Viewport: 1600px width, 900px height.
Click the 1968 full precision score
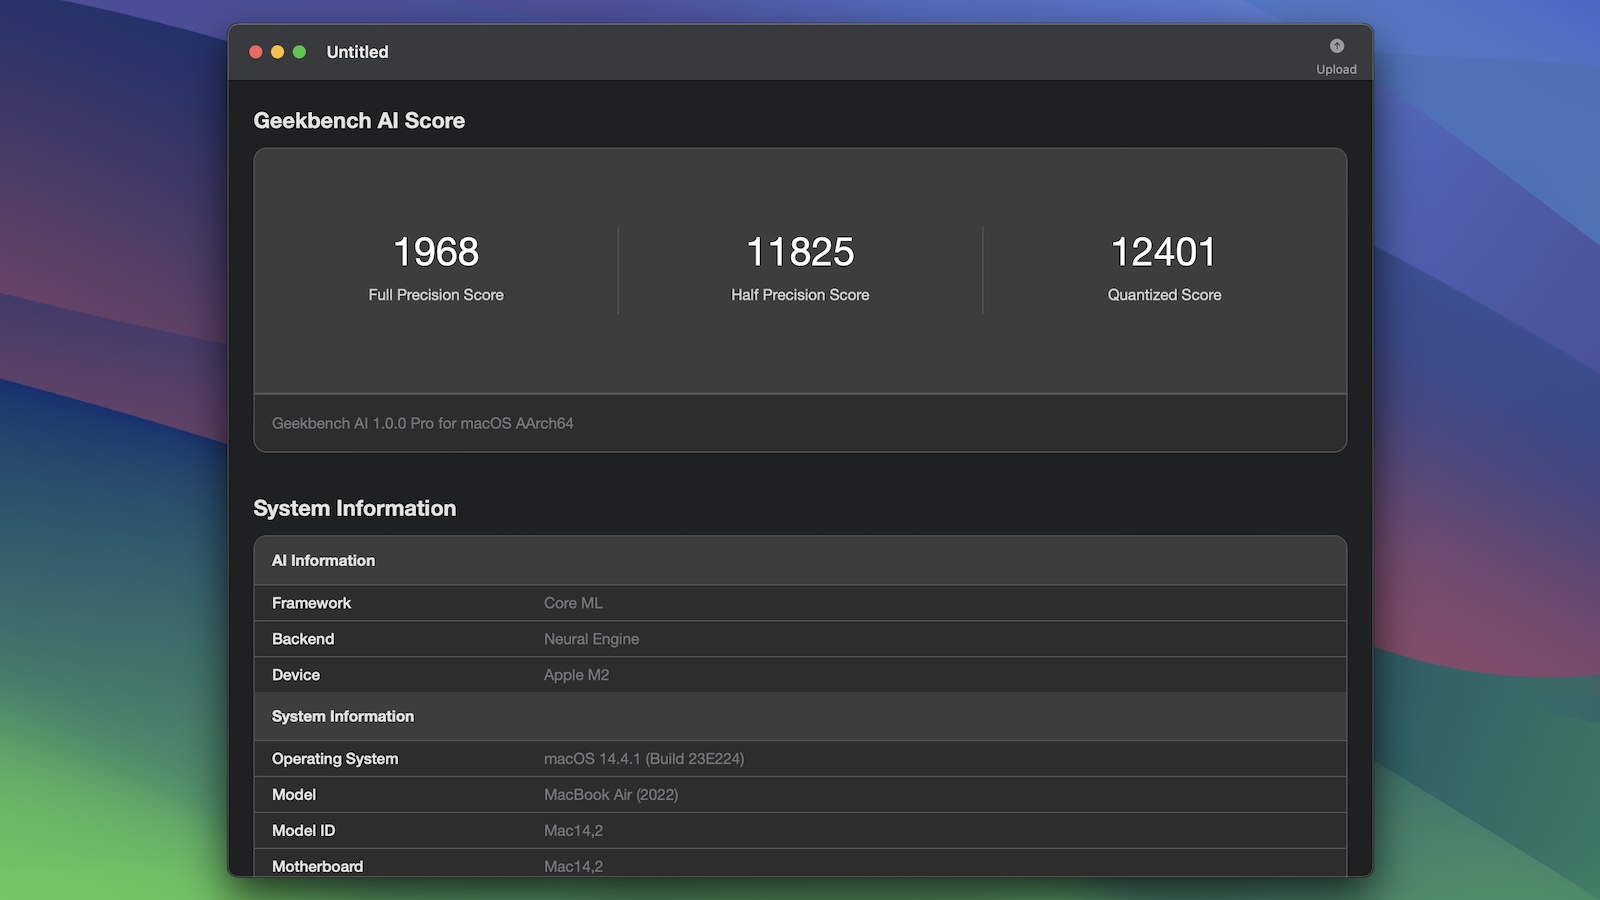pos(436,252)
